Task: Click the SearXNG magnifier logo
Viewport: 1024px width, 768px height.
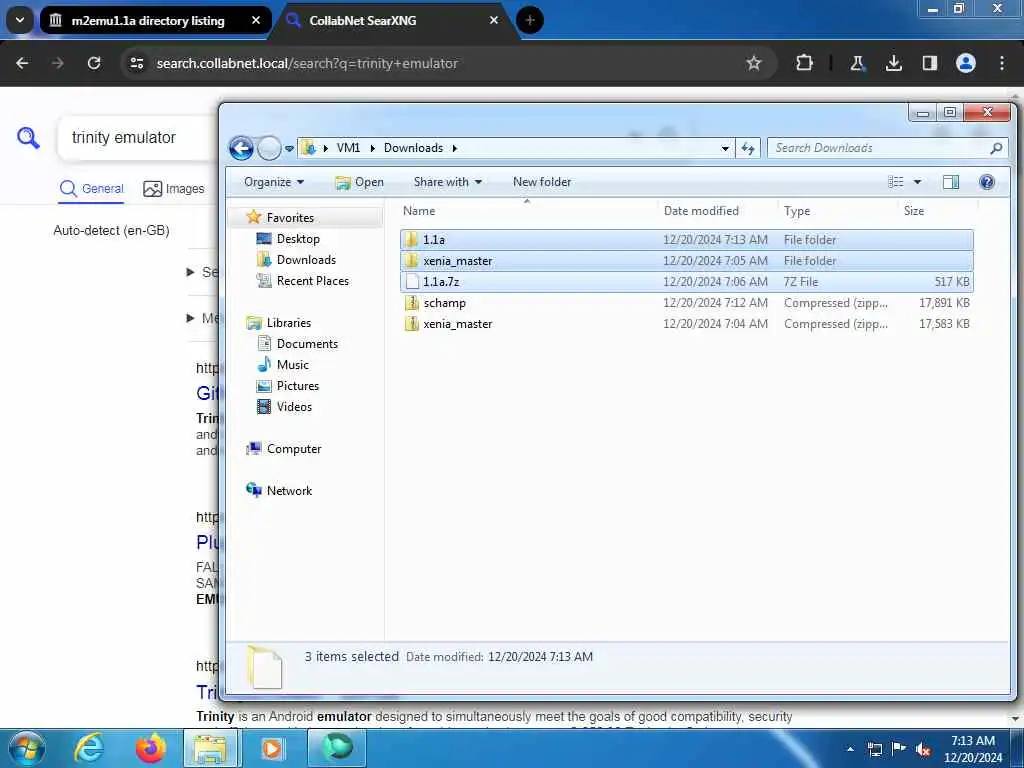Action: click(28, 138)
